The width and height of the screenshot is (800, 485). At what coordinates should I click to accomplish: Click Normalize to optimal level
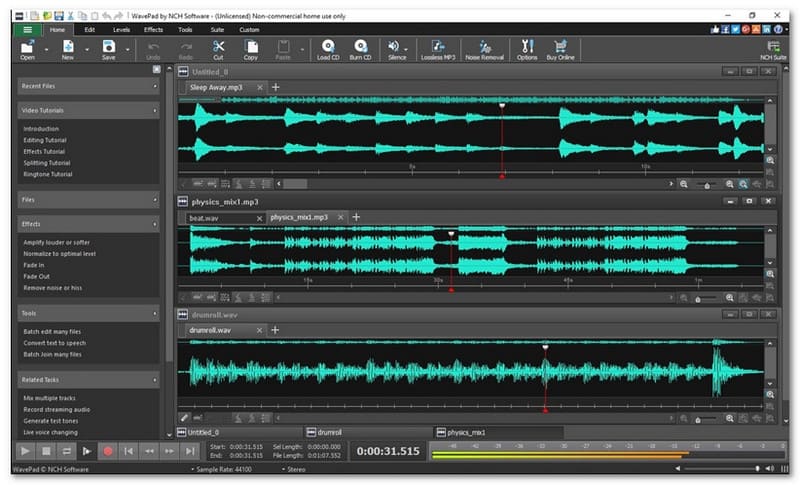(x=60, y=253)
